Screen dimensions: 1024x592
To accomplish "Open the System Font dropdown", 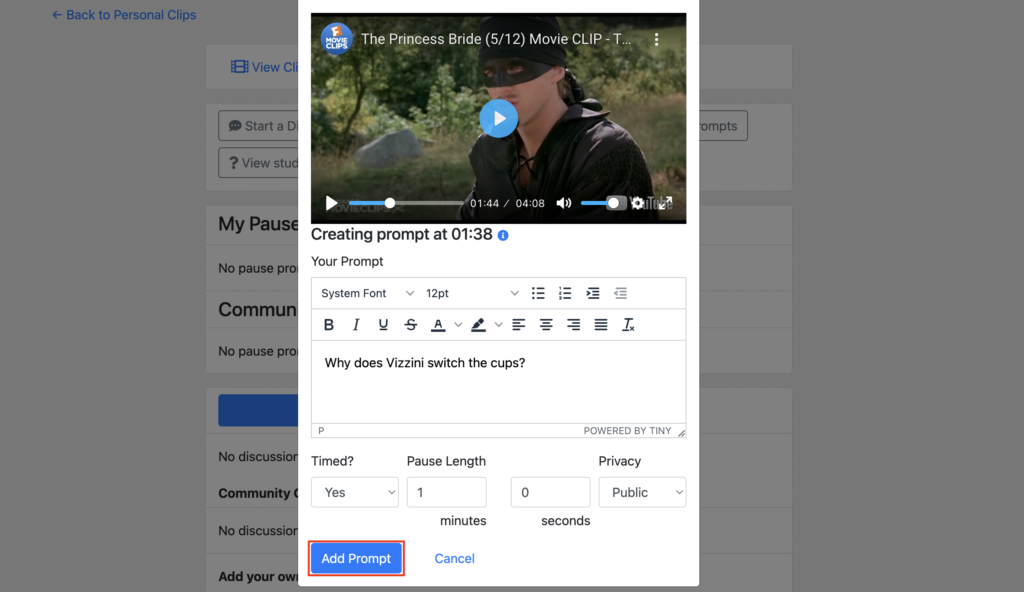I will pos(367,293).
